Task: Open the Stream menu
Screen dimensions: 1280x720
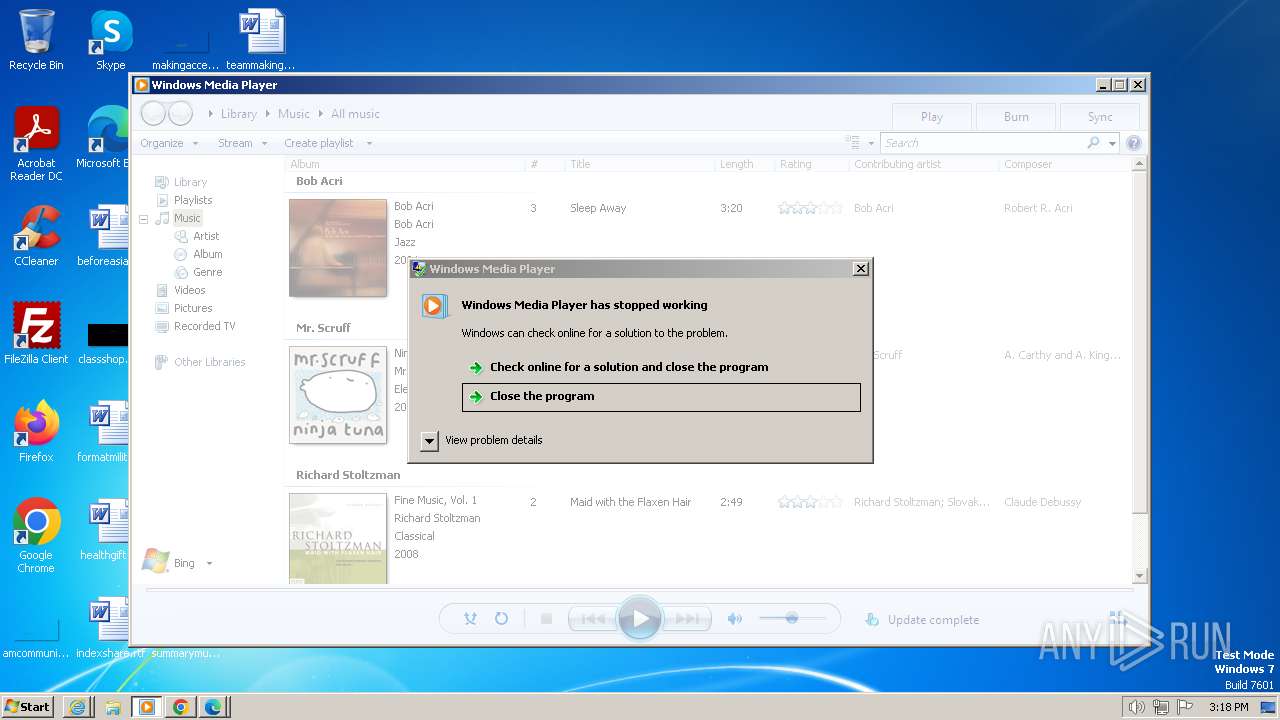Action: point(243,143)
